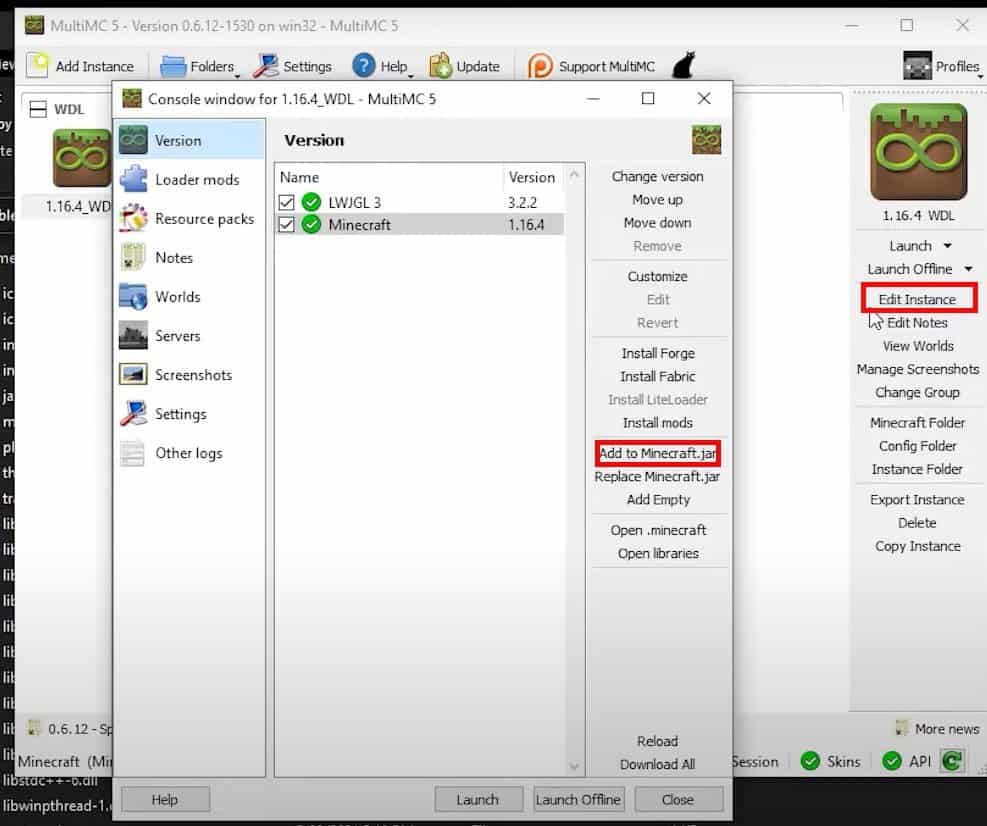Open Config Folder from the sidebar

click(917, 446)
